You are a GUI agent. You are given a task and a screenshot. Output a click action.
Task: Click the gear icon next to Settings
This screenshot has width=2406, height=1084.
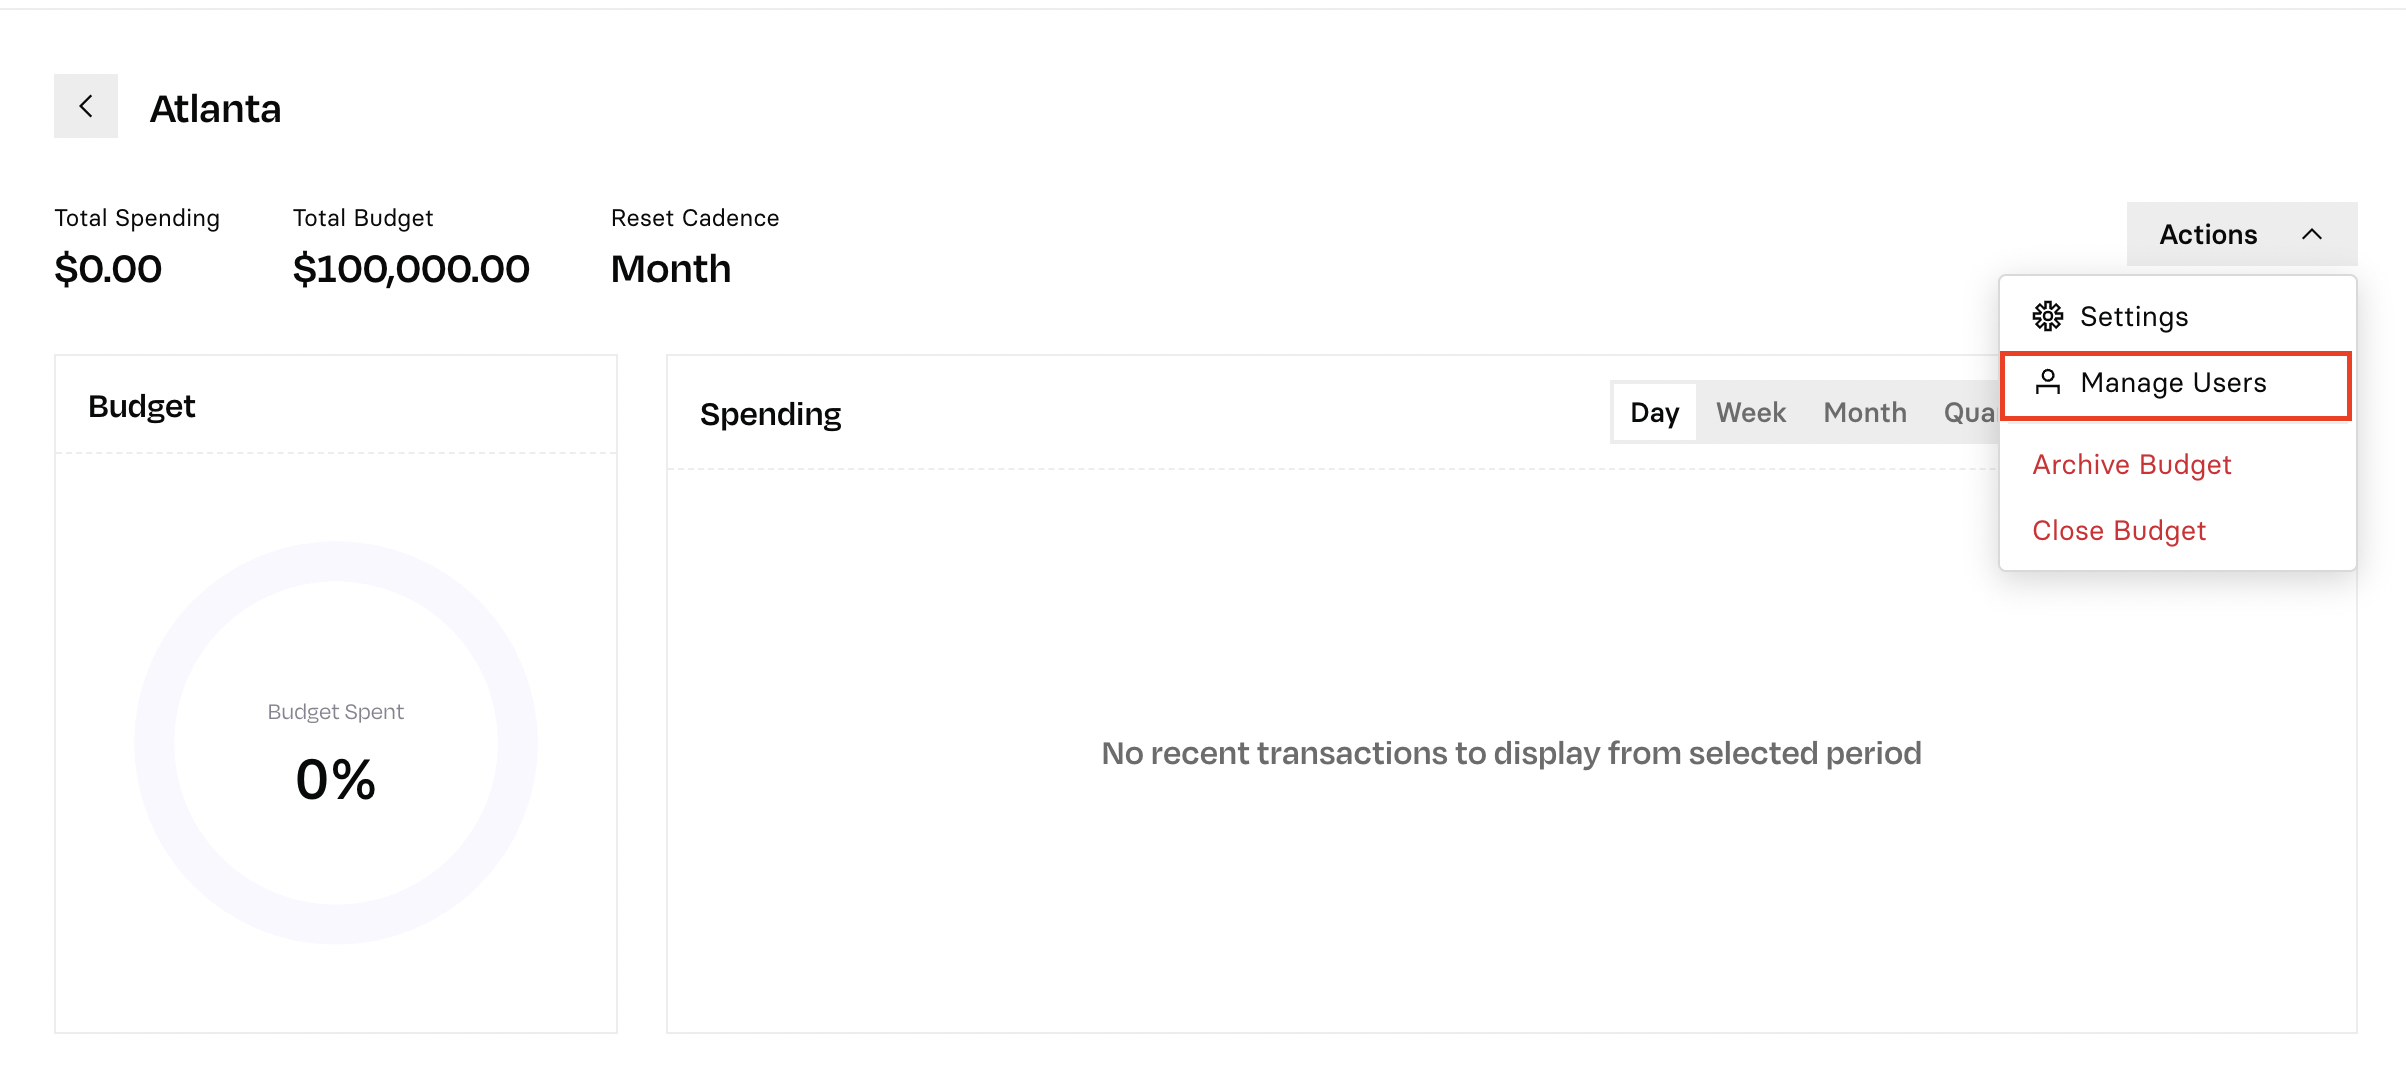[2047, 316]
